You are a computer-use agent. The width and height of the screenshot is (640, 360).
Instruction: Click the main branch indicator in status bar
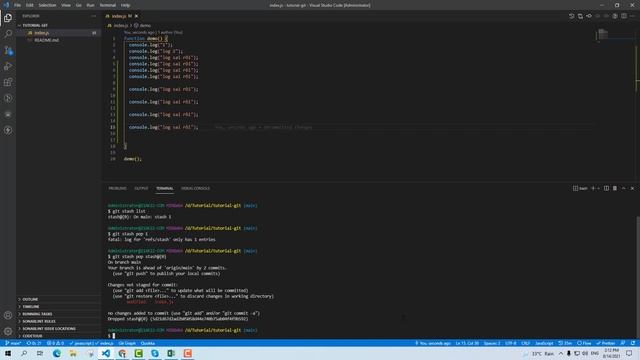tap(13, 343)
